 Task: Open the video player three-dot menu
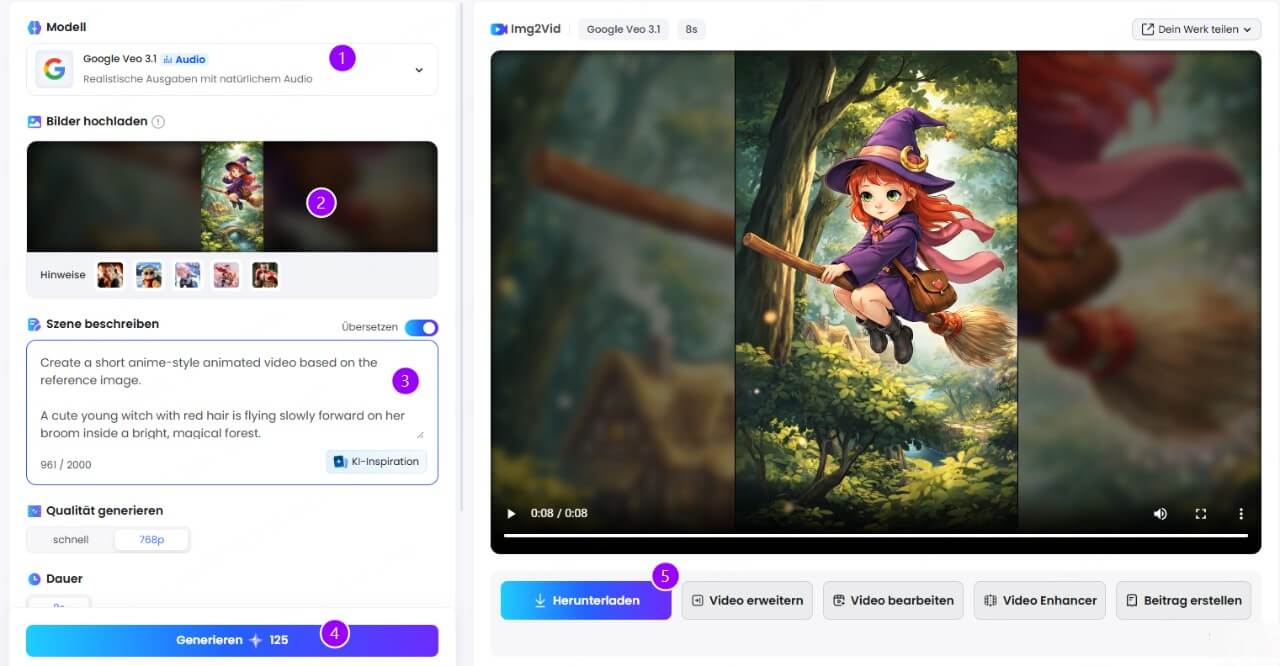1241,513
